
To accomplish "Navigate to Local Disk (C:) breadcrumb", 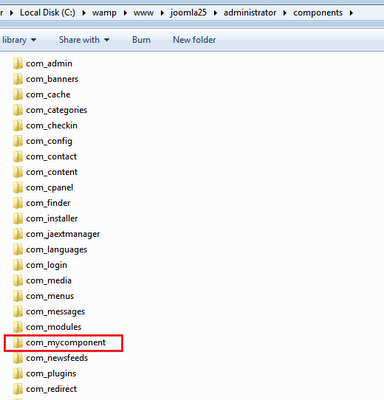I will (x=47, y=13).
